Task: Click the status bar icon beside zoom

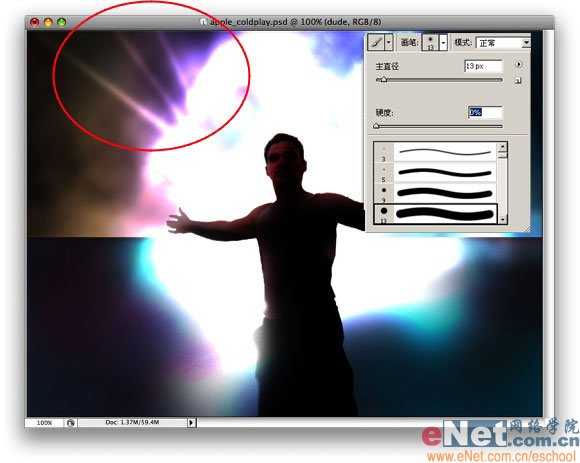Action: pyautogui.click(x=71, y=423)
